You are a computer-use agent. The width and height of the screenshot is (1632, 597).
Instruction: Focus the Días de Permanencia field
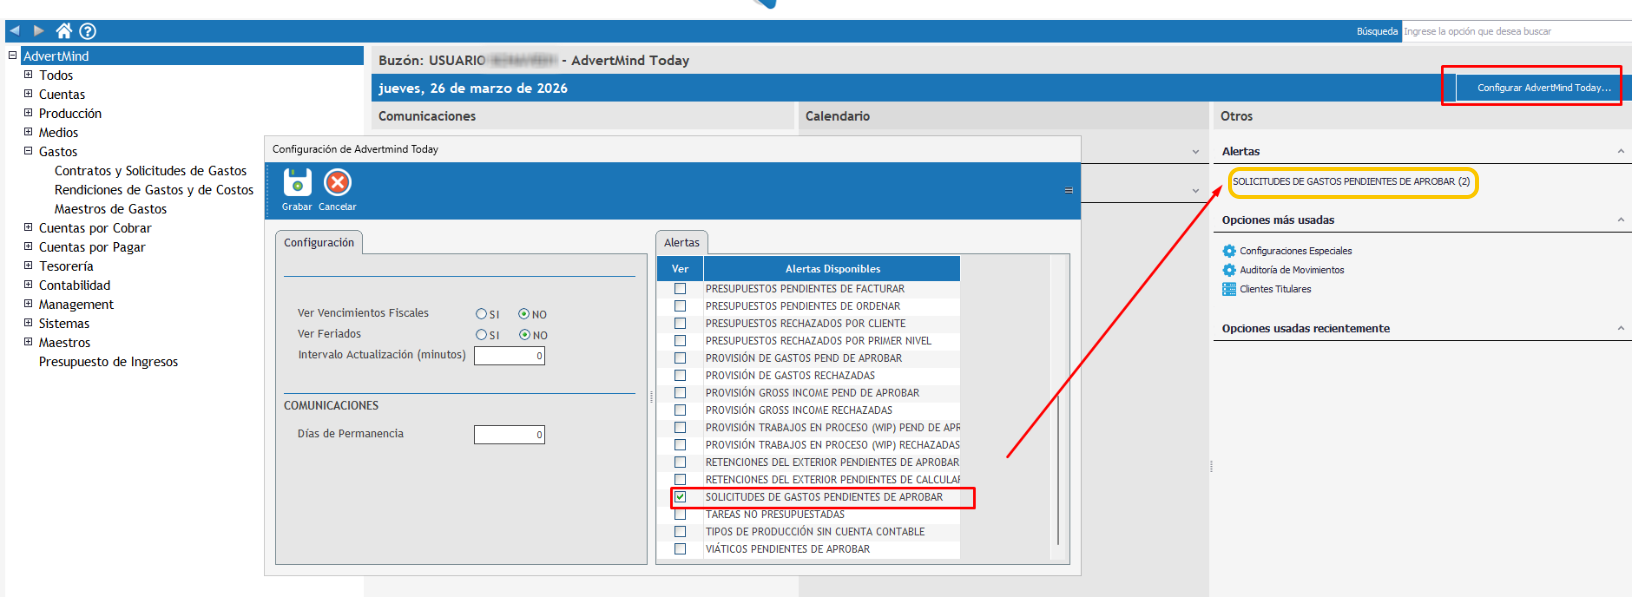tap(509, 435)
